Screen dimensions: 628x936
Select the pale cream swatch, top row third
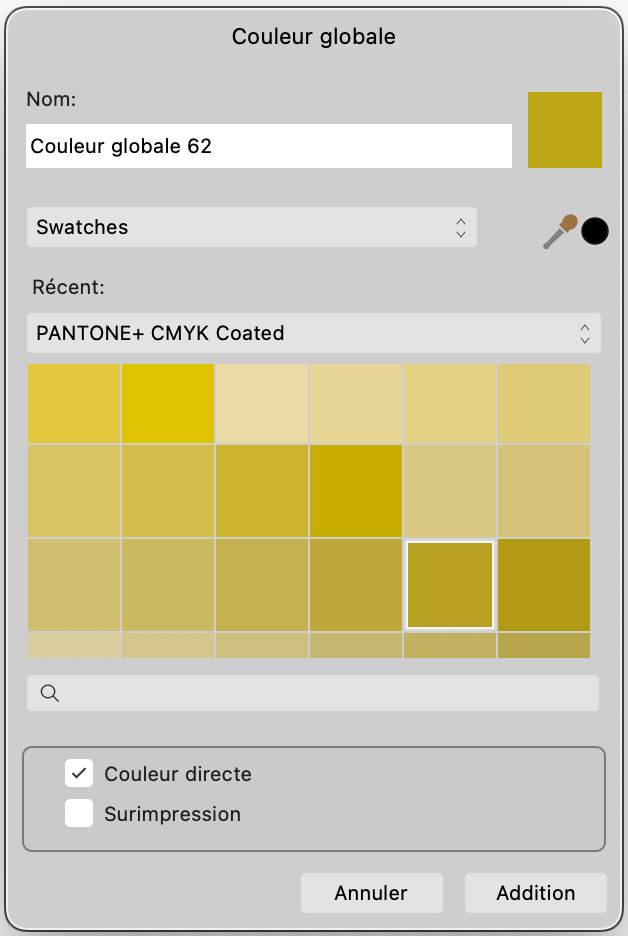[x=262, y=404]
